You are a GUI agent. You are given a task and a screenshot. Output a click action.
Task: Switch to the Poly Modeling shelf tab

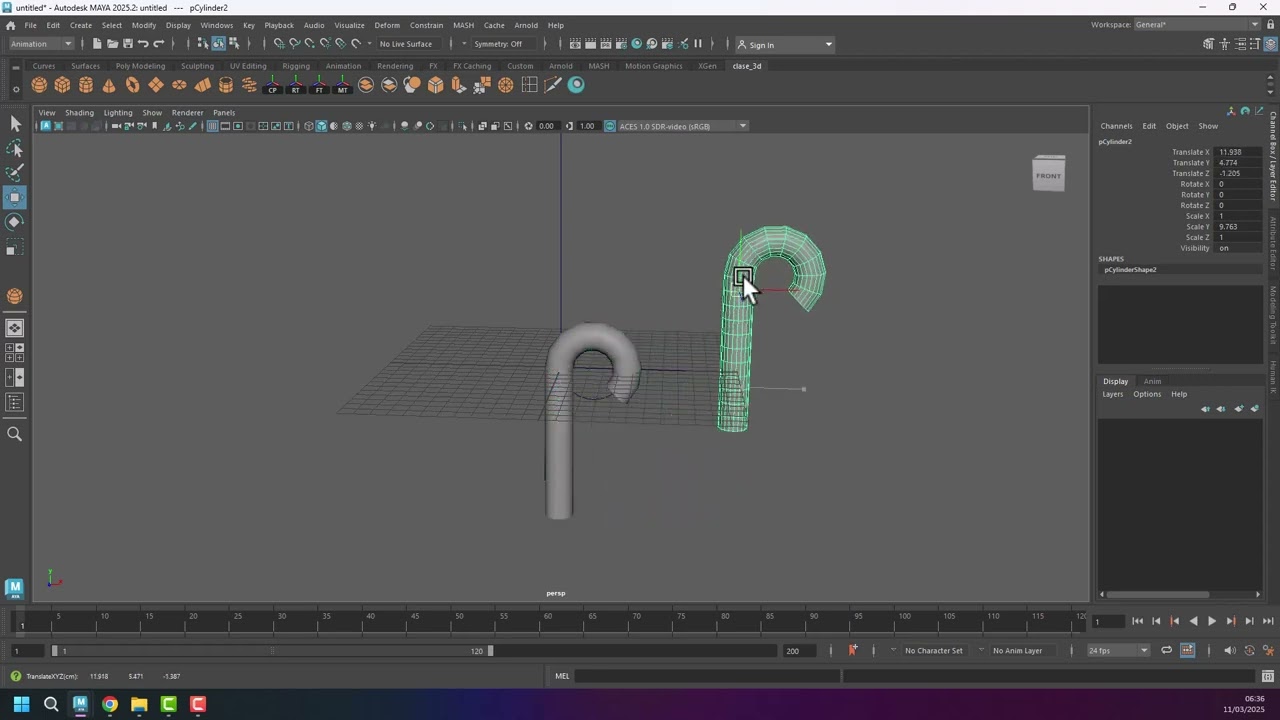click(x=140, y=66)
